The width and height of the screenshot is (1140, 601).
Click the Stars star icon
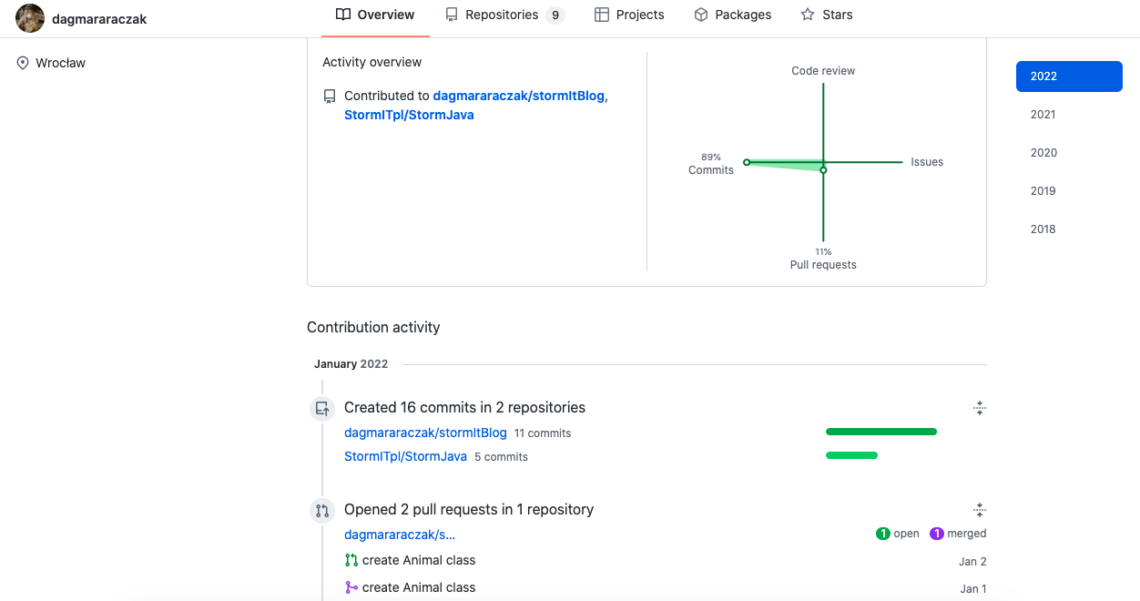tap(808, 14)
